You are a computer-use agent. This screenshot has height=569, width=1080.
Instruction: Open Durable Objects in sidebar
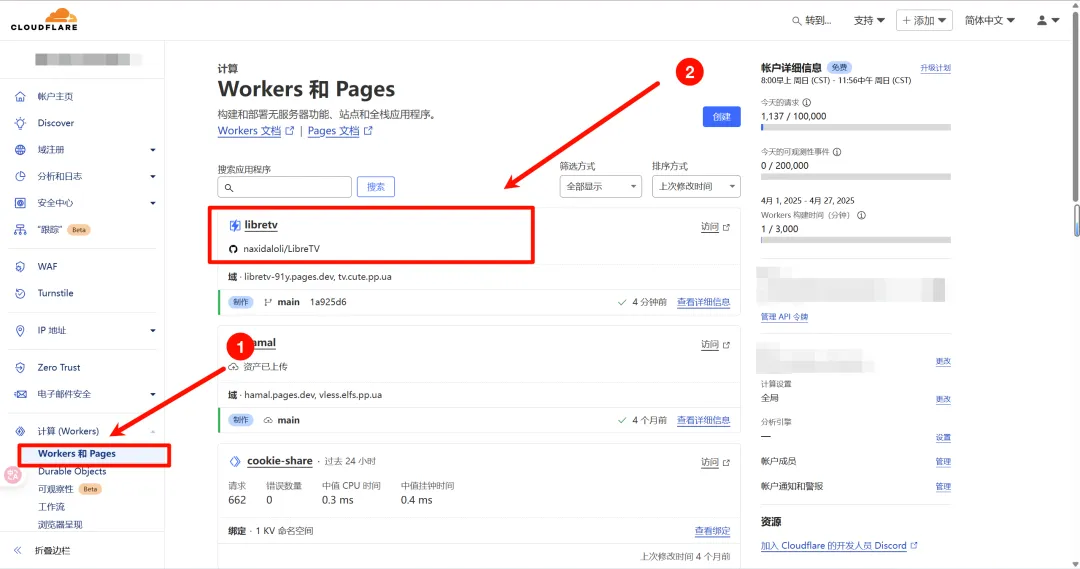point(72,472)
